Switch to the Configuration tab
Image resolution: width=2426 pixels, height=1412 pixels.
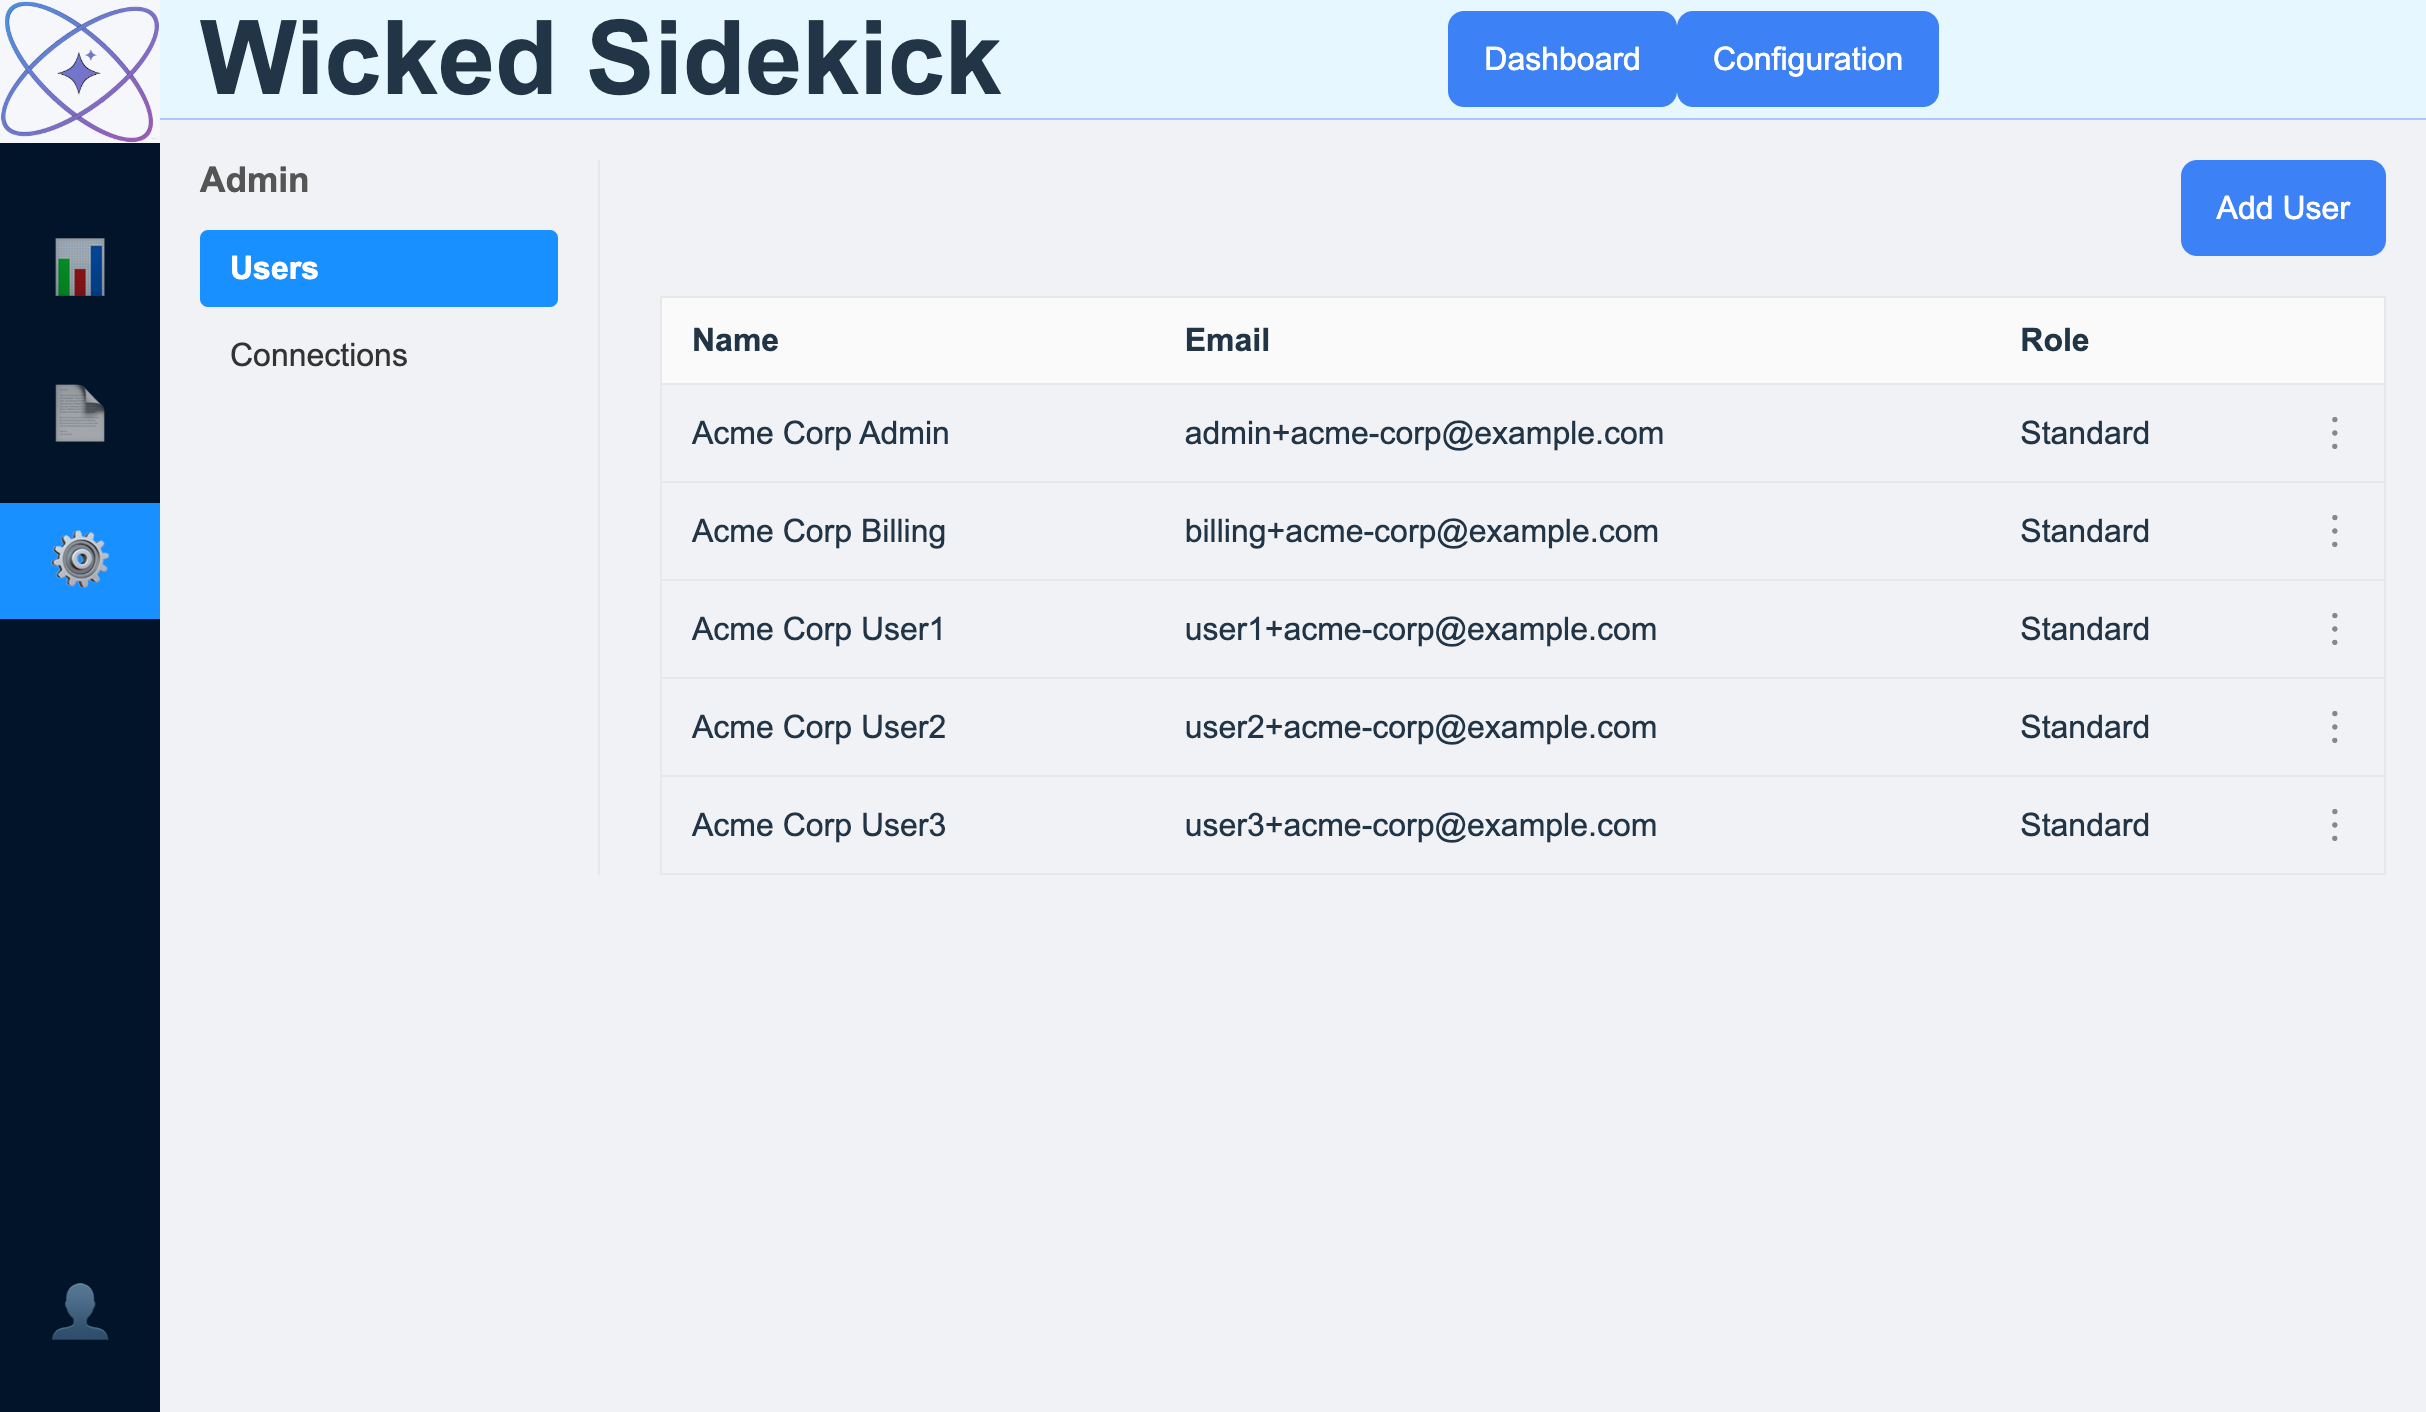[x=1807, y=58]
